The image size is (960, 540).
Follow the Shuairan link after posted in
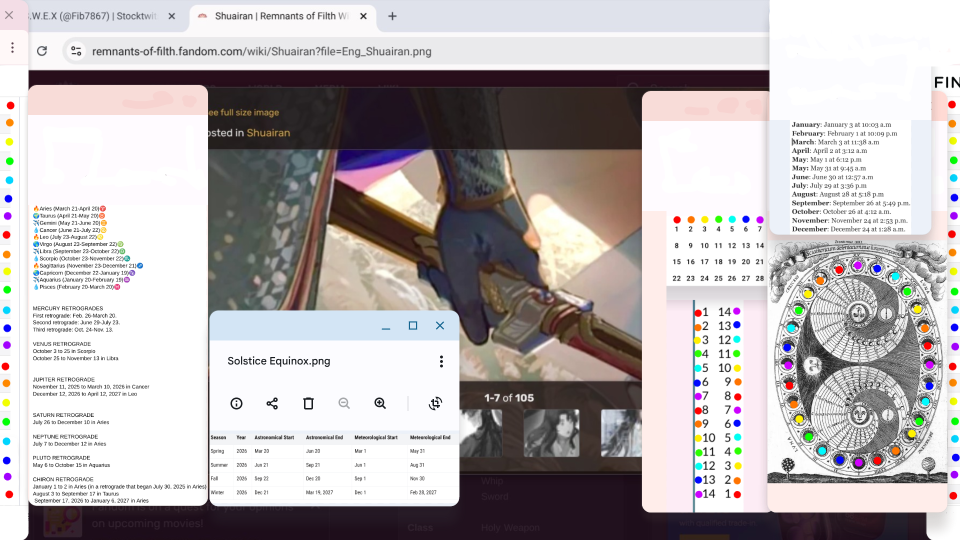(x=268, y=133)
